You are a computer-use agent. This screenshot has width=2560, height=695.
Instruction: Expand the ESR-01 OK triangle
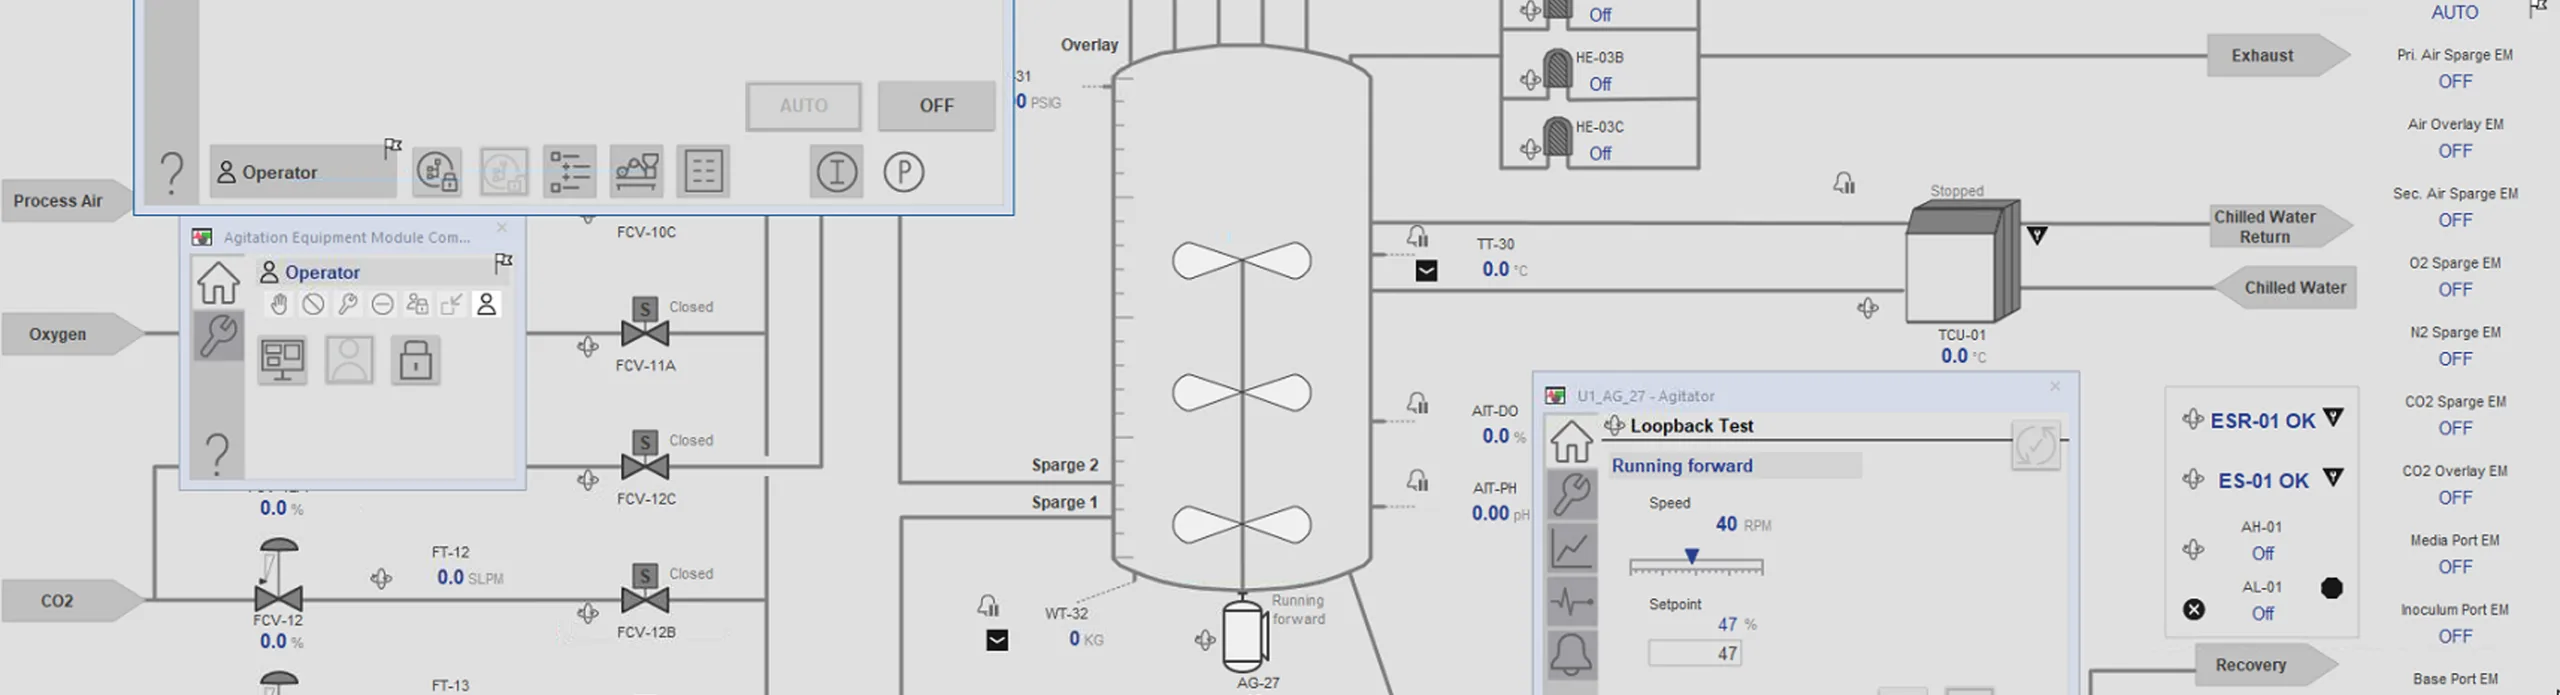(2333, 418)
